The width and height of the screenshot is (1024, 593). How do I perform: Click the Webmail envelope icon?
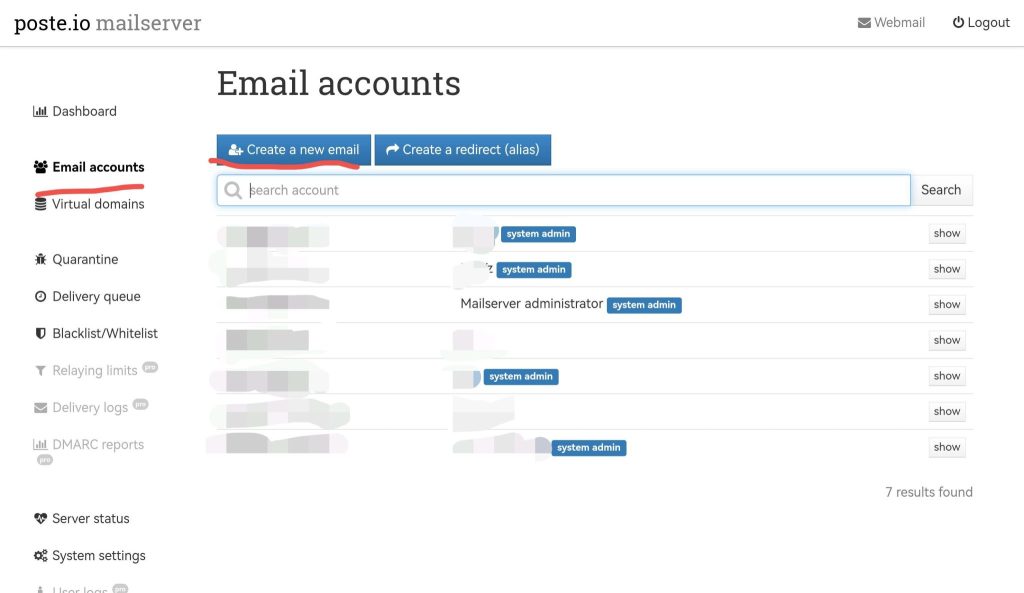pyautogui.click(x=864, y=23)
